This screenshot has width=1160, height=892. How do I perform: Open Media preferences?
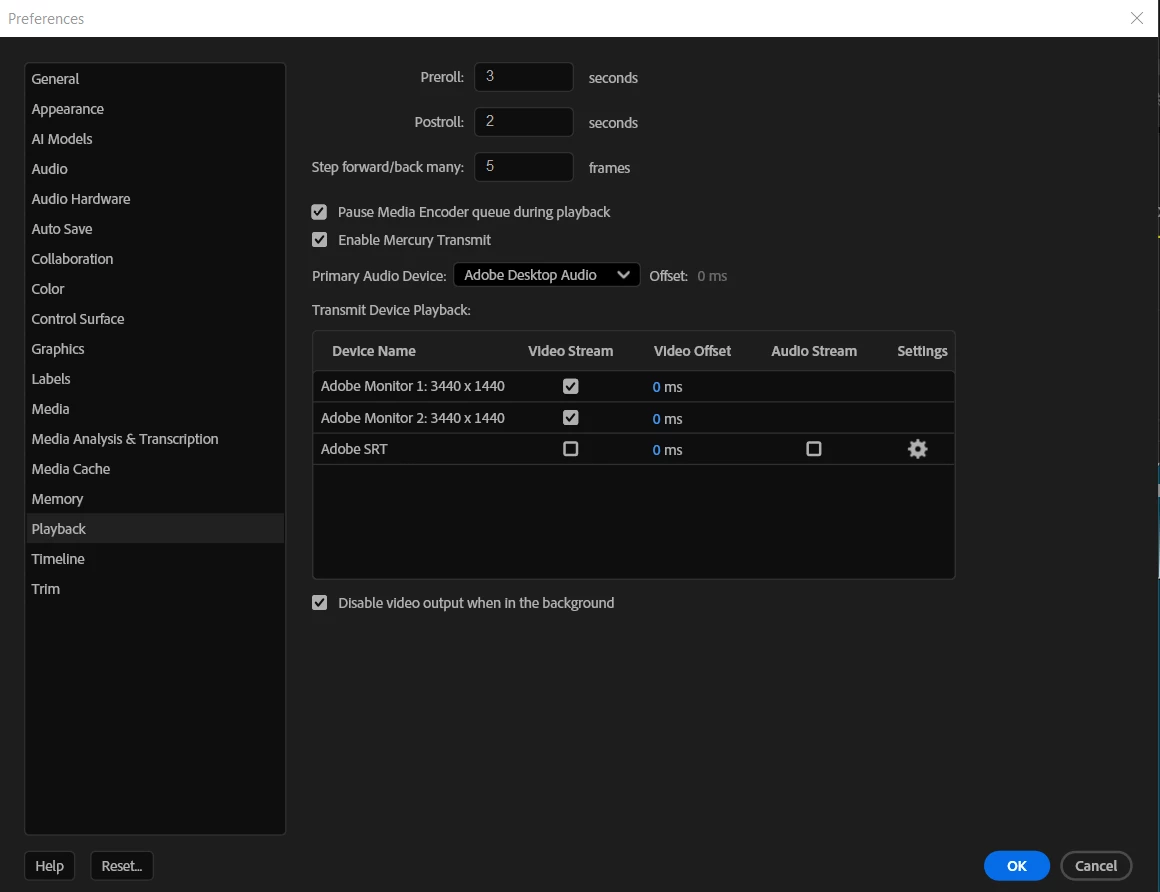155,409
